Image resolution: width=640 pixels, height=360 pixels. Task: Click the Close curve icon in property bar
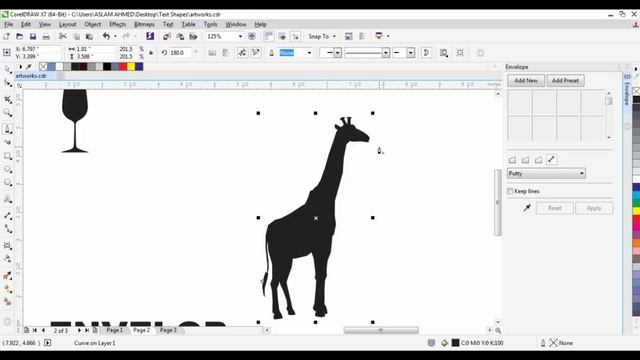pos(426,53)
